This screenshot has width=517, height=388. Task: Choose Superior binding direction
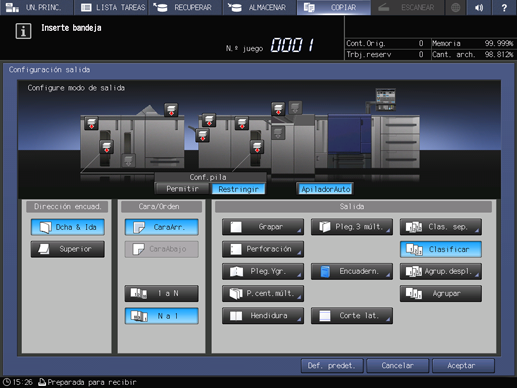[68, 249]
